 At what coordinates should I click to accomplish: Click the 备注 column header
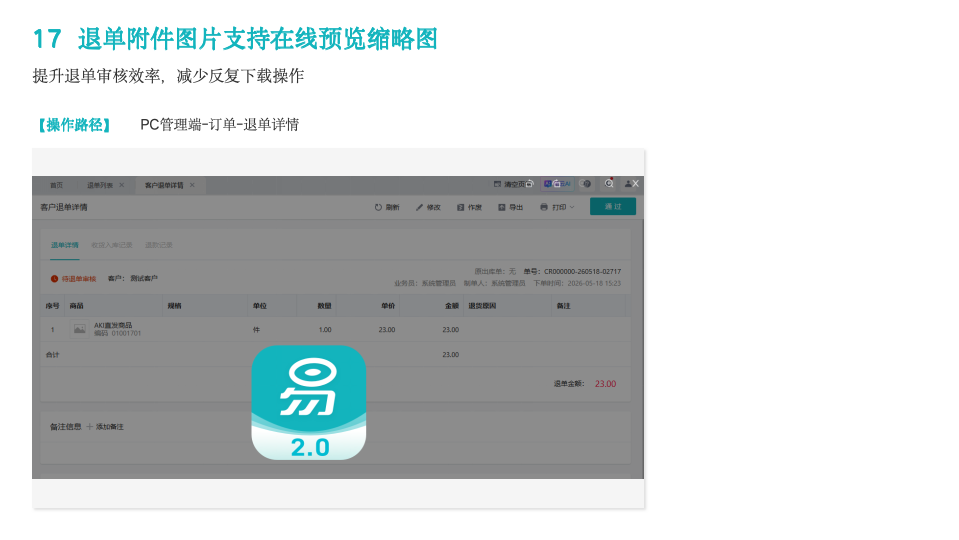pyautogui.click(x=563, y=306)
